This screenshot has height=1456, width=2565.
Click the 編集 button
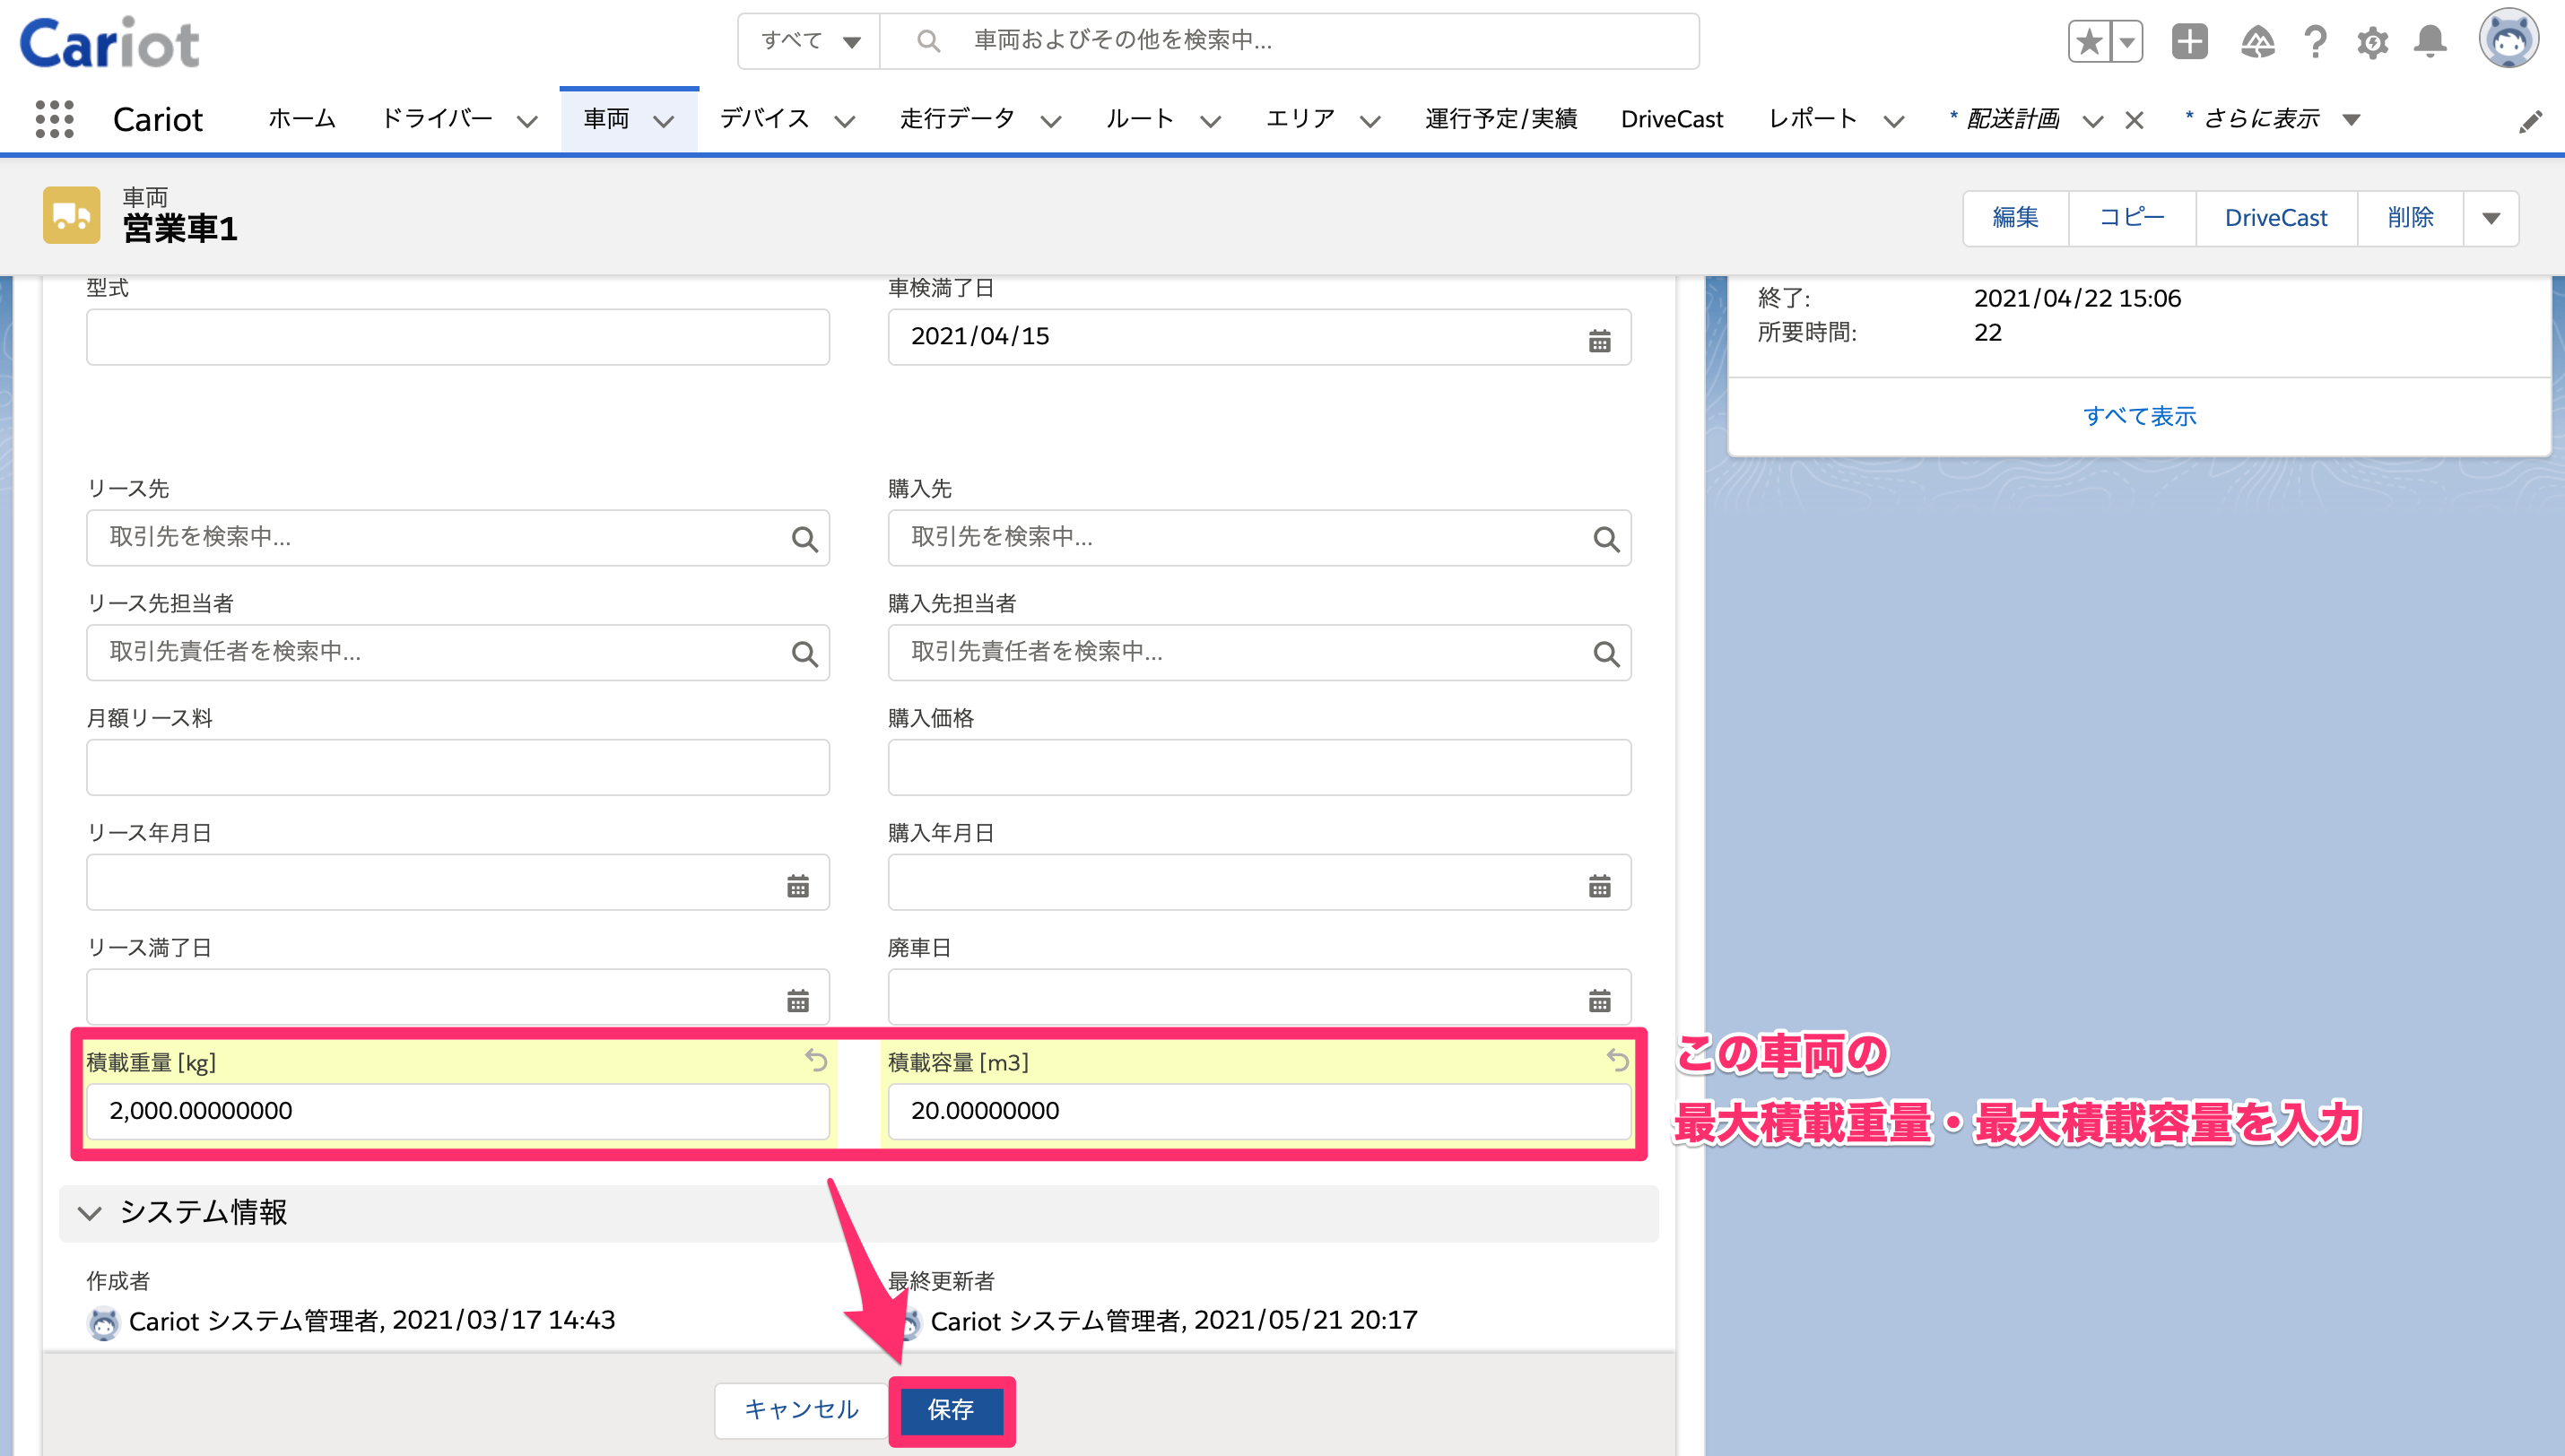pyautogui.click(x=2015, y=218)
